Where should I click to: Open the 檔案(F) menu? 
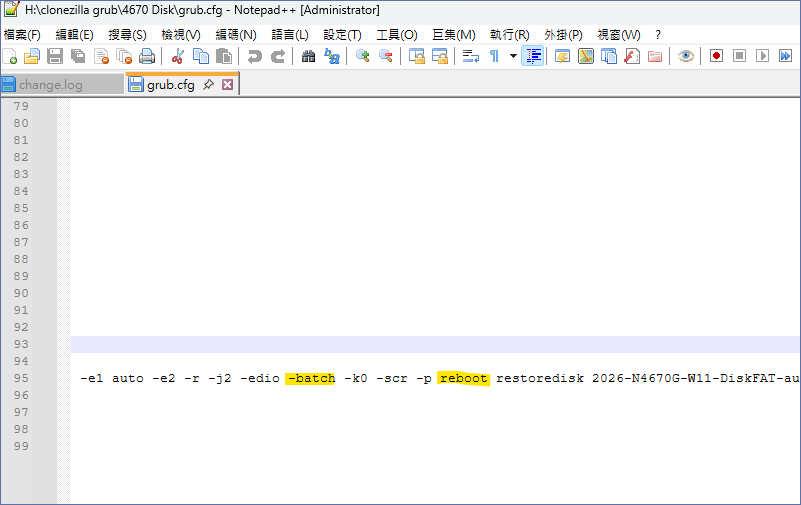(22, 35)
